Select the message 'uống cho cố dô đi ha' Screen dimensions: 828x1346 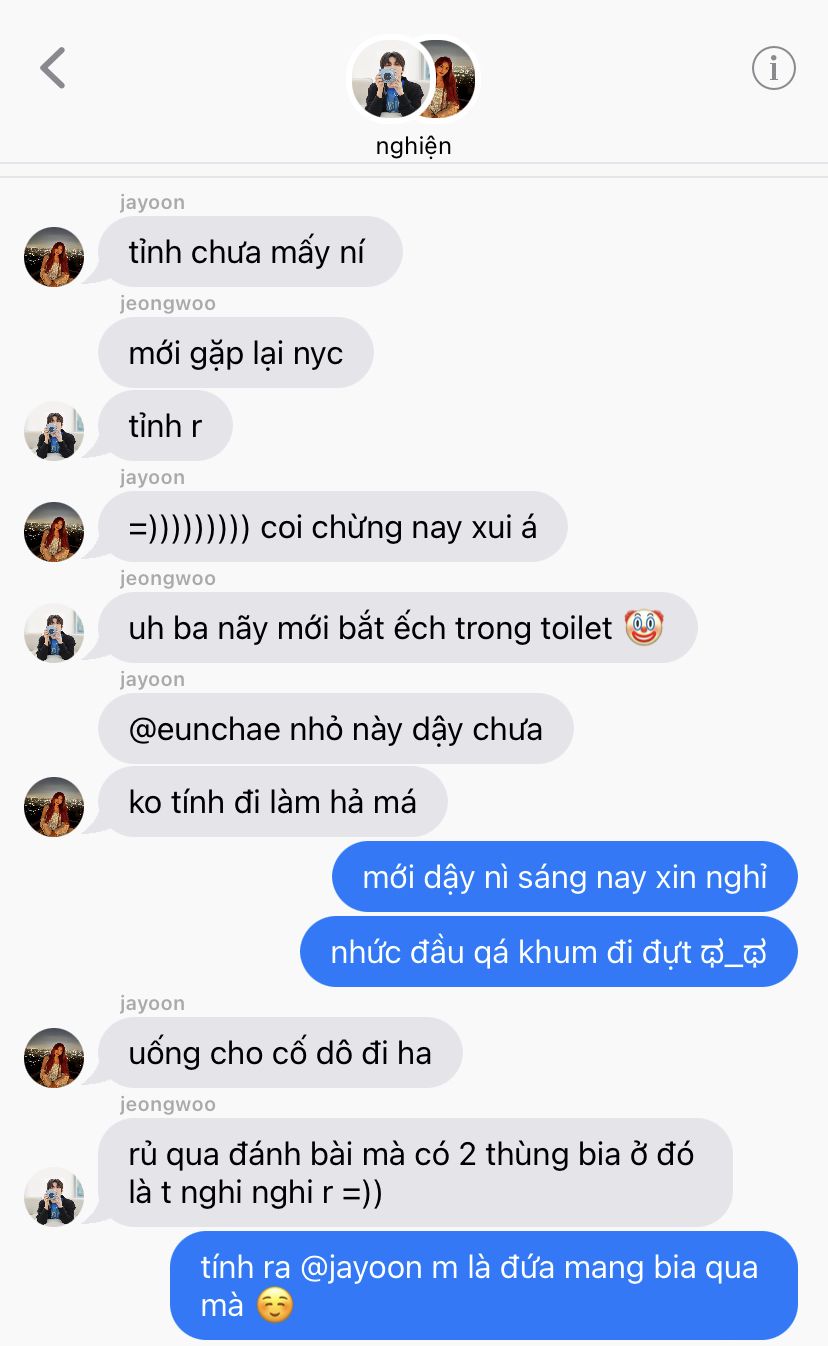(x=280, y=1053)
